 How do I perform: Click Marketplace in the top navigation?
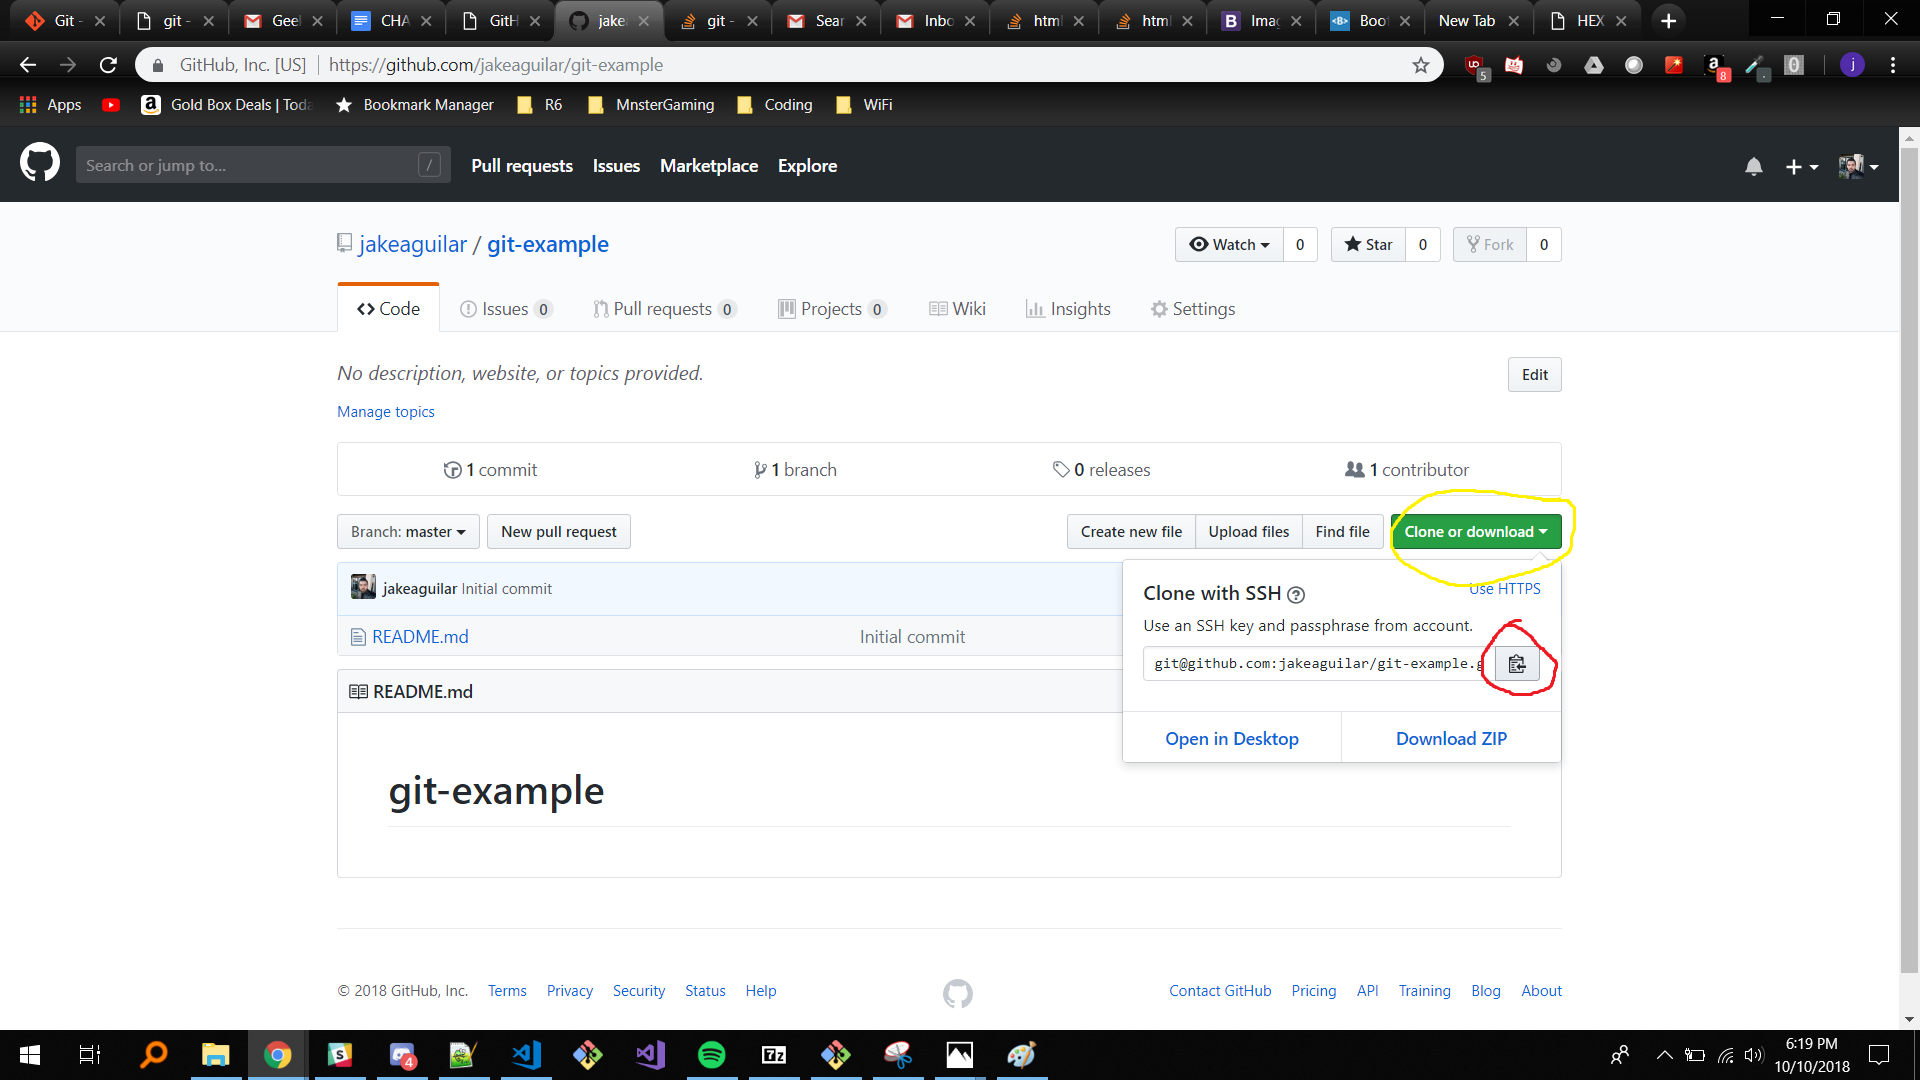pos(709,166)
